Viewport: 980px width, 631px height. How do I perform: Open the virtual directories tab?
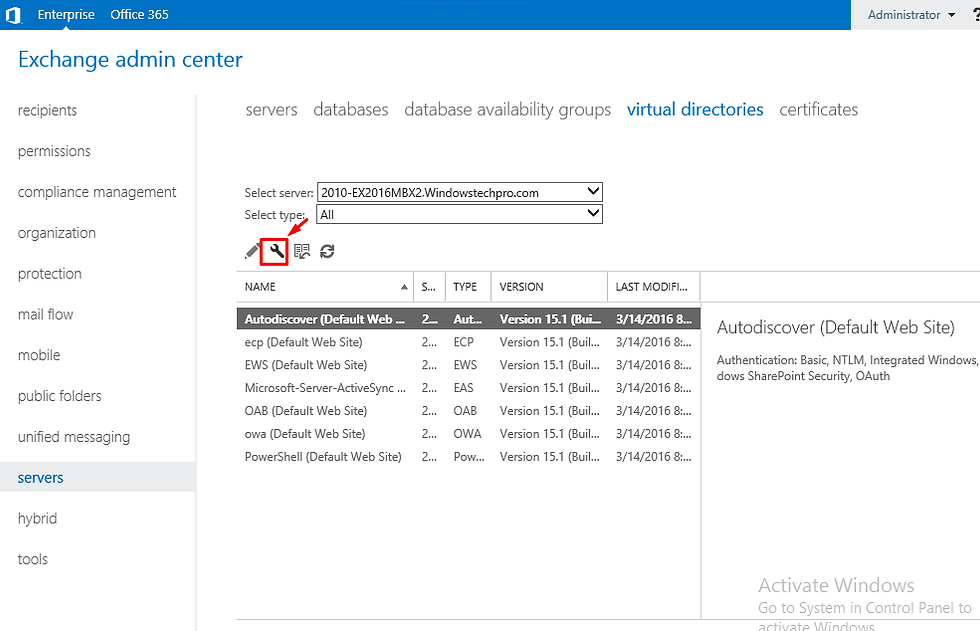click(x=695, y=110)
